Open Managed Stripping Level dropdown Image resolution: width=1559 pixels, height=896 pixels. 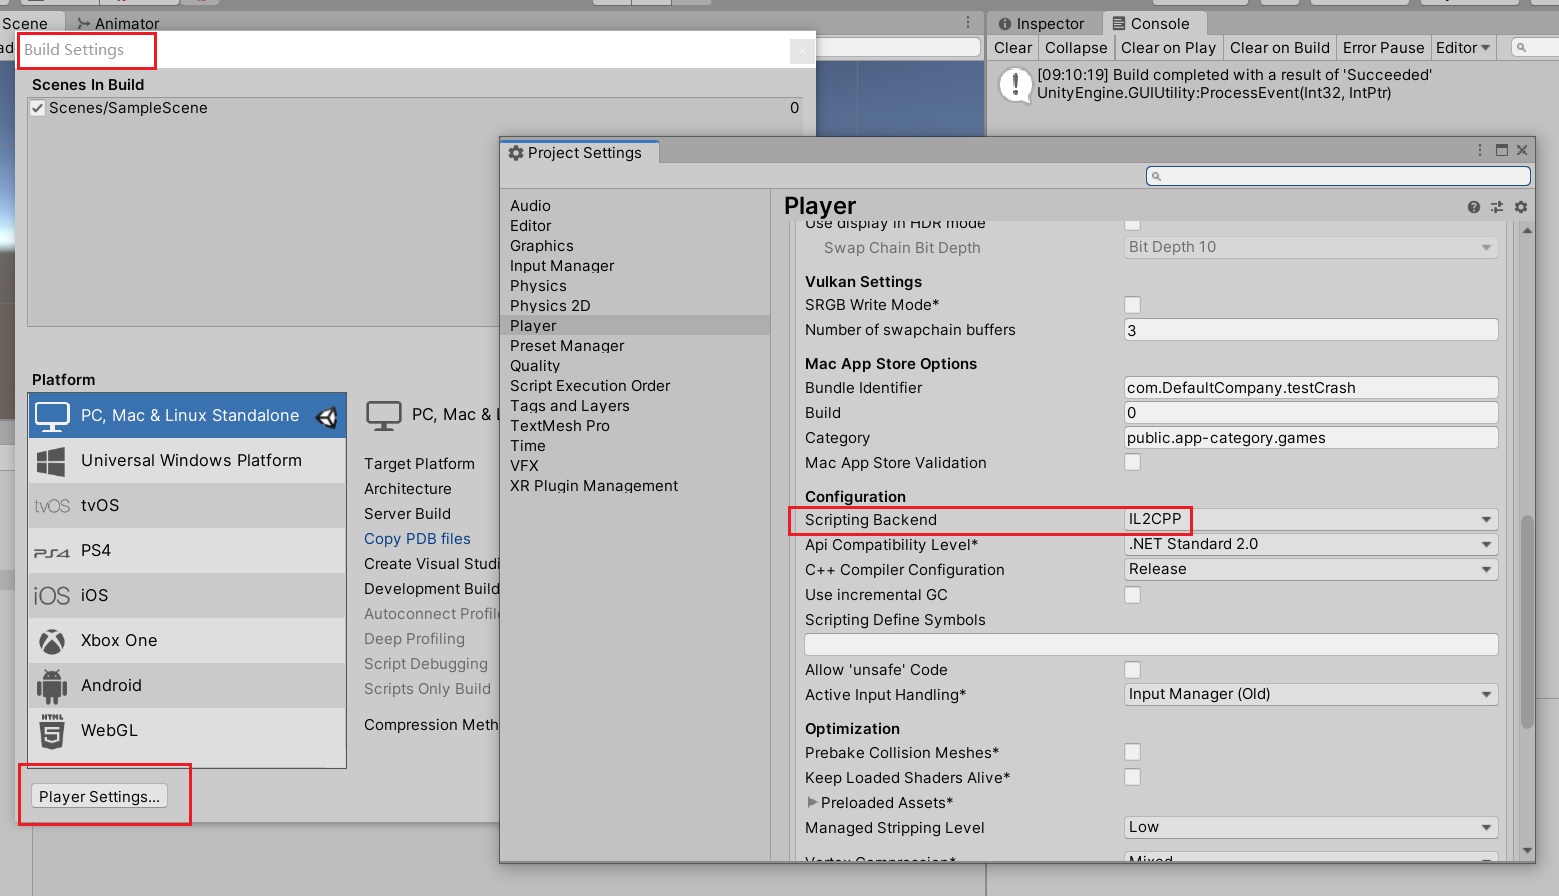tap(1311, 827)
